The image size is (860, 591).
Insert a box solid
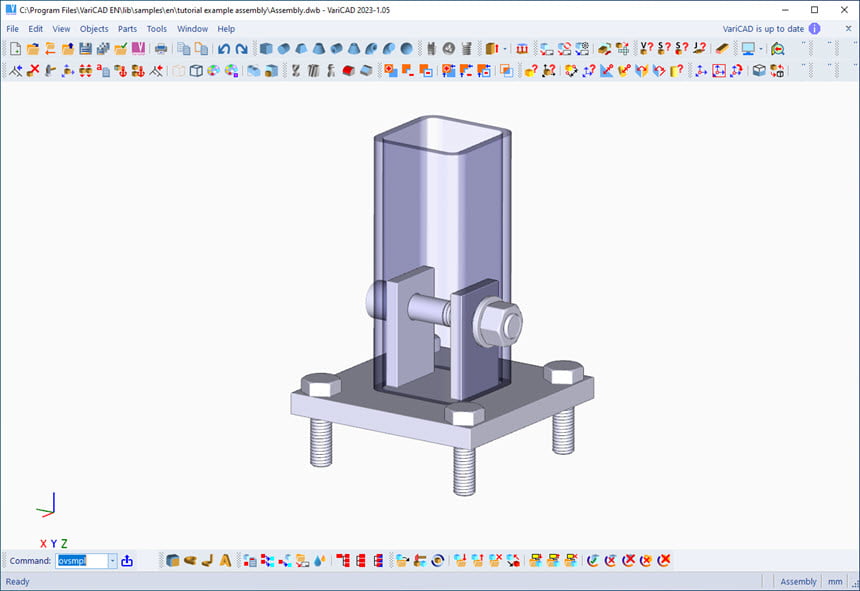266,49
